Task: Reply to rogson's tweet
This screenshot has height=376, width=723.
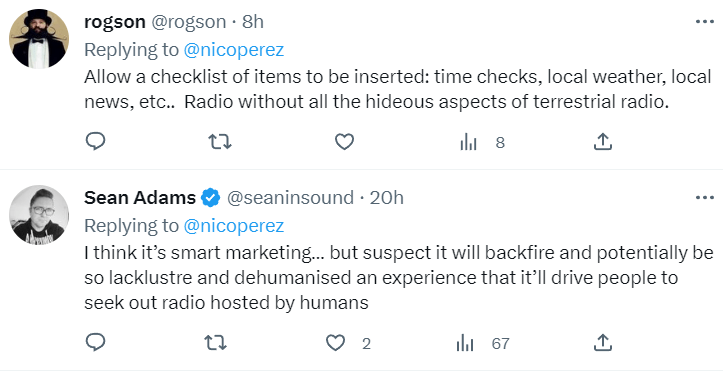Action: 95,142
